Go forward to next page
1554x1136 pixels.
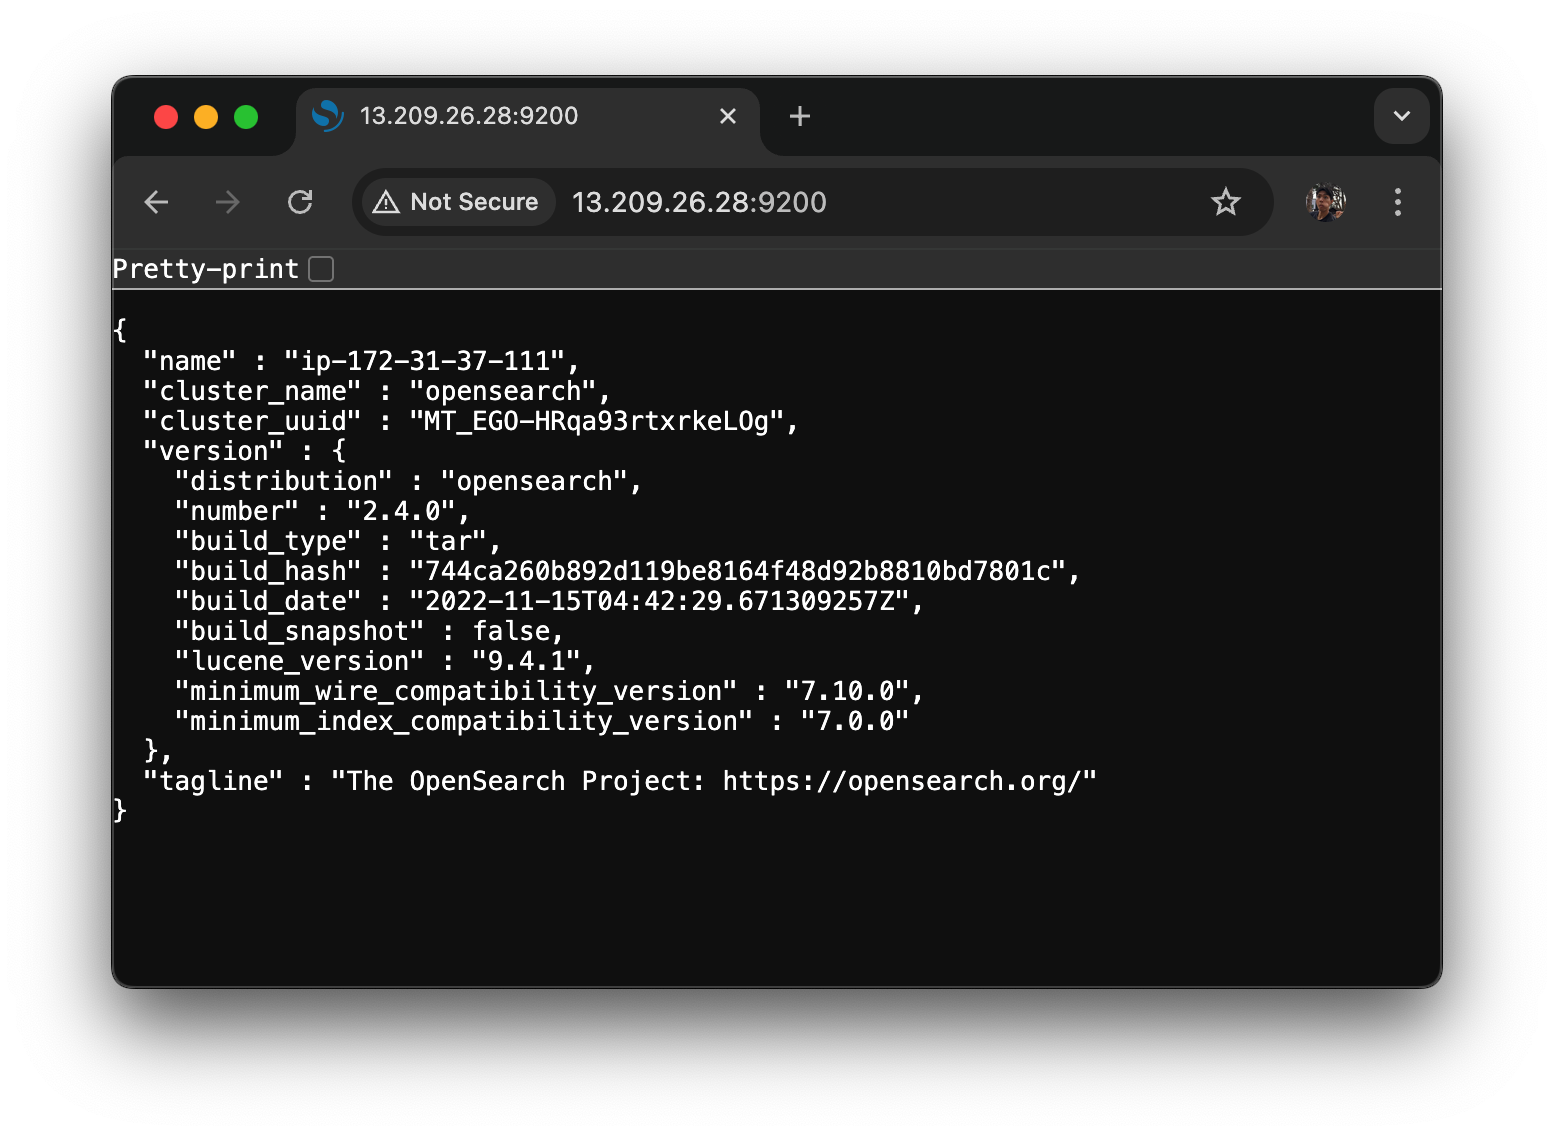[228, 202]
